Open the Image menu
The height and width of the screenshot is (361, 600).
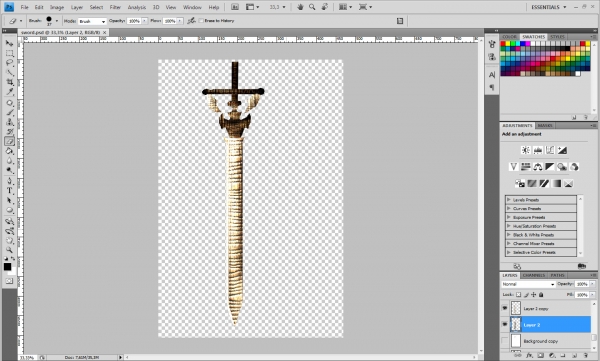tap(57, 7)
